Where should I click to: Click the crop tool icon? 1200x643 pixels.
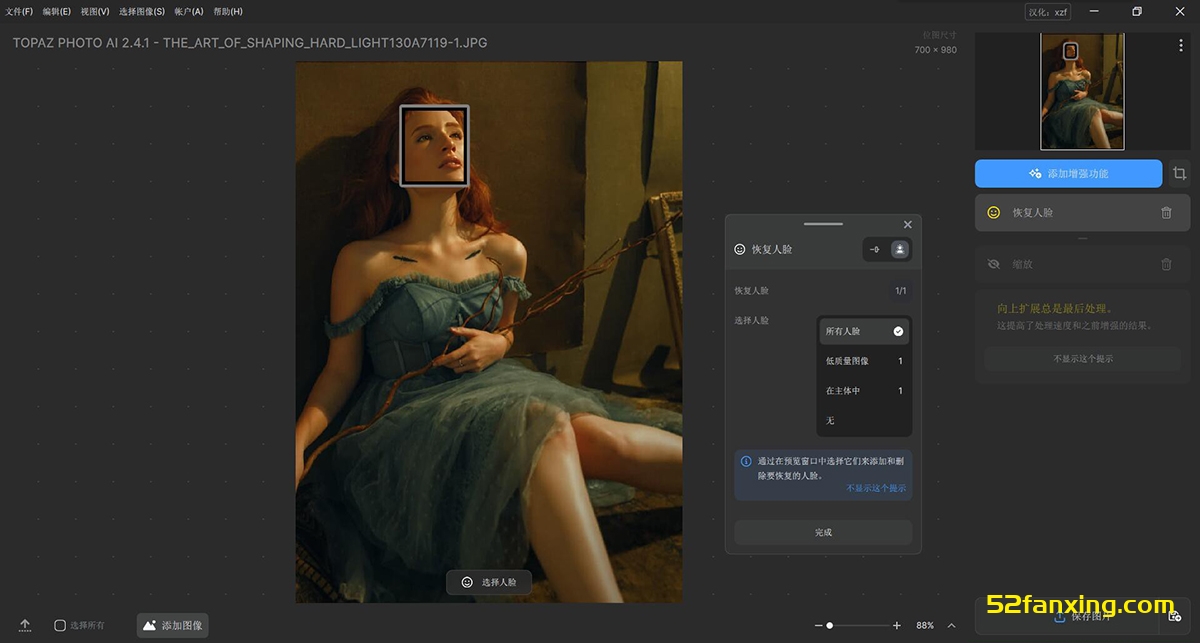click(1180, 173)
